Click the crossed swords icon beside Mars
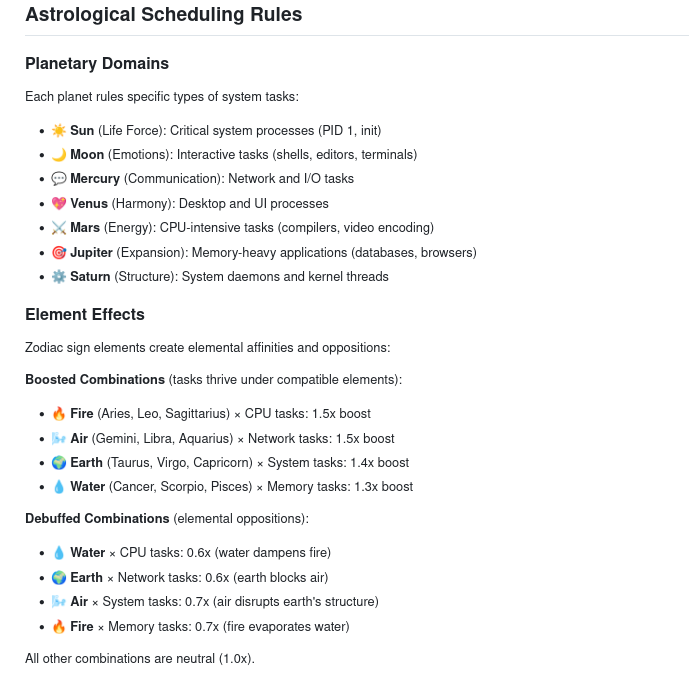The height and width of the screenshot is (677, 700). point(58,228)
